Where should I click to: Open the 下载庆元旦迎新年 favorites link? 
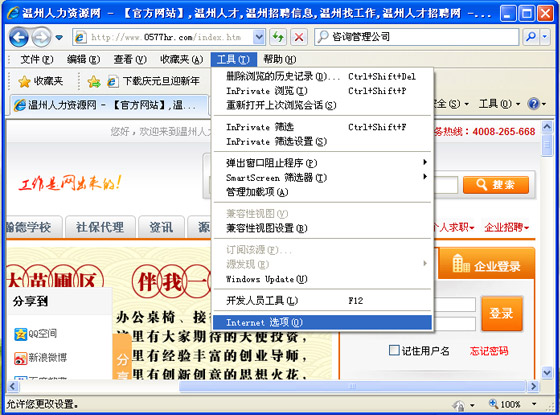click(x=154, y=81)
